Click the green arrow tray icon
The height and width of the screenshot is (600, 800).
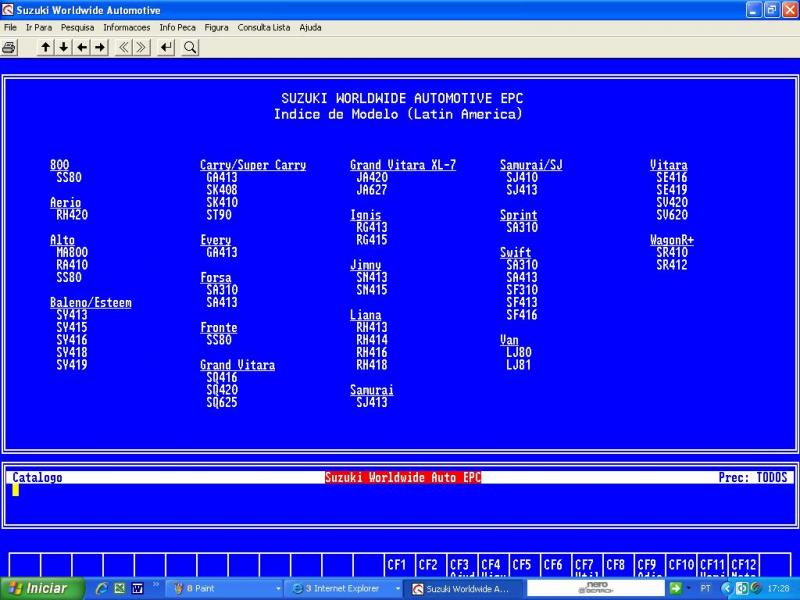(675, 588)
